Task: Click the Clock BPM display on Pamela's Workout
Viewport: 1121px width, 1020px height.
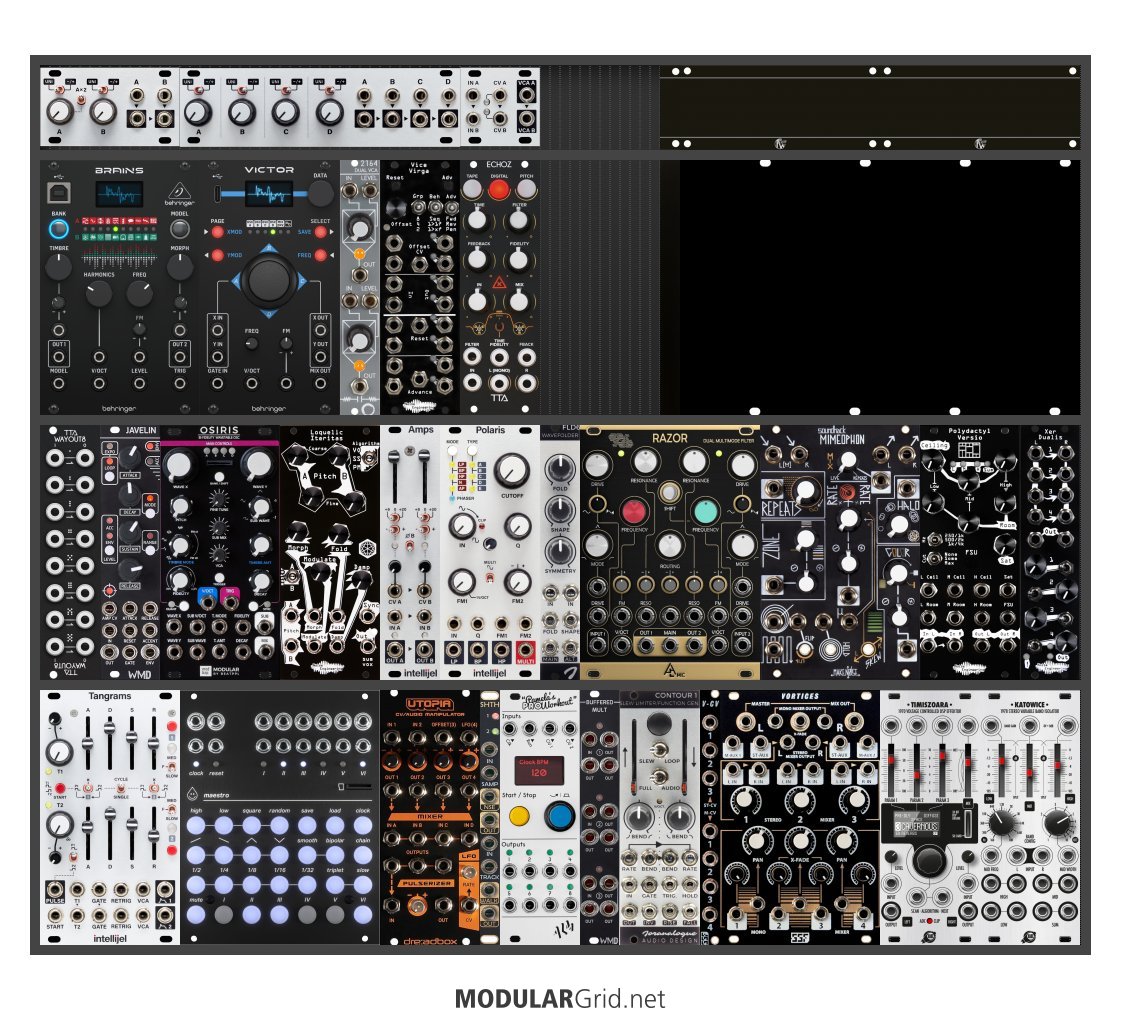Action: pyautogui.click(x=539, y=770)
